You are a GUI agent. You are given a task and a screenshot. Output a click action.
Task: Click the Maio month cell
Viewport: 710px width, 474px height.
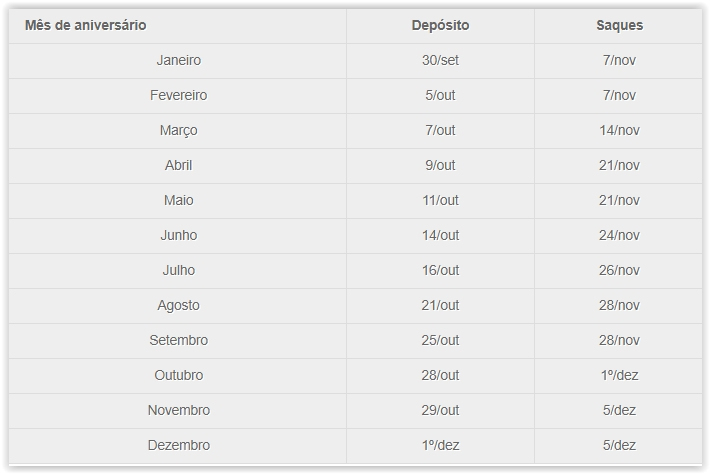(x=178, y=200)
